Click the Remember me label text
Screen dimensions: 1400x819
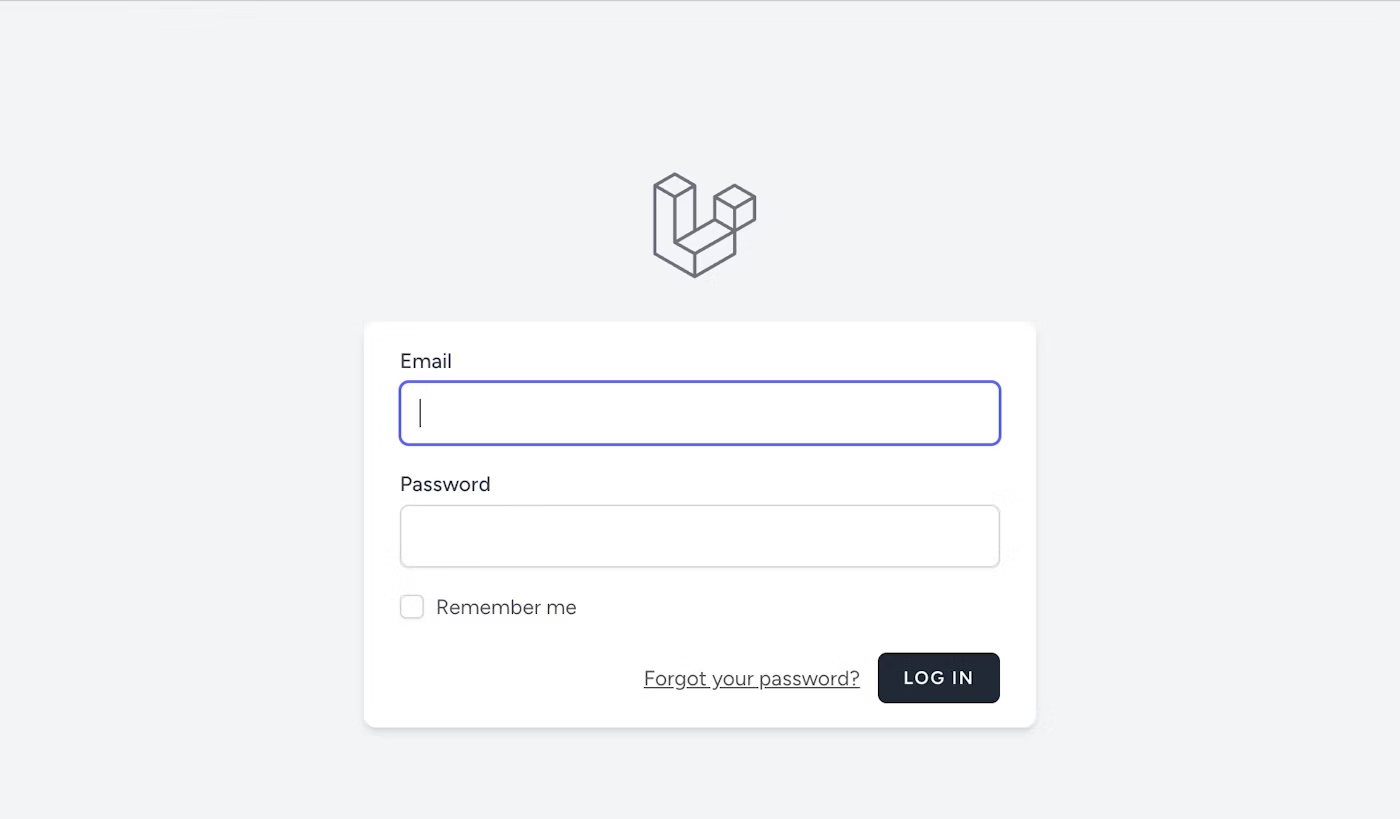pos(506,607)
